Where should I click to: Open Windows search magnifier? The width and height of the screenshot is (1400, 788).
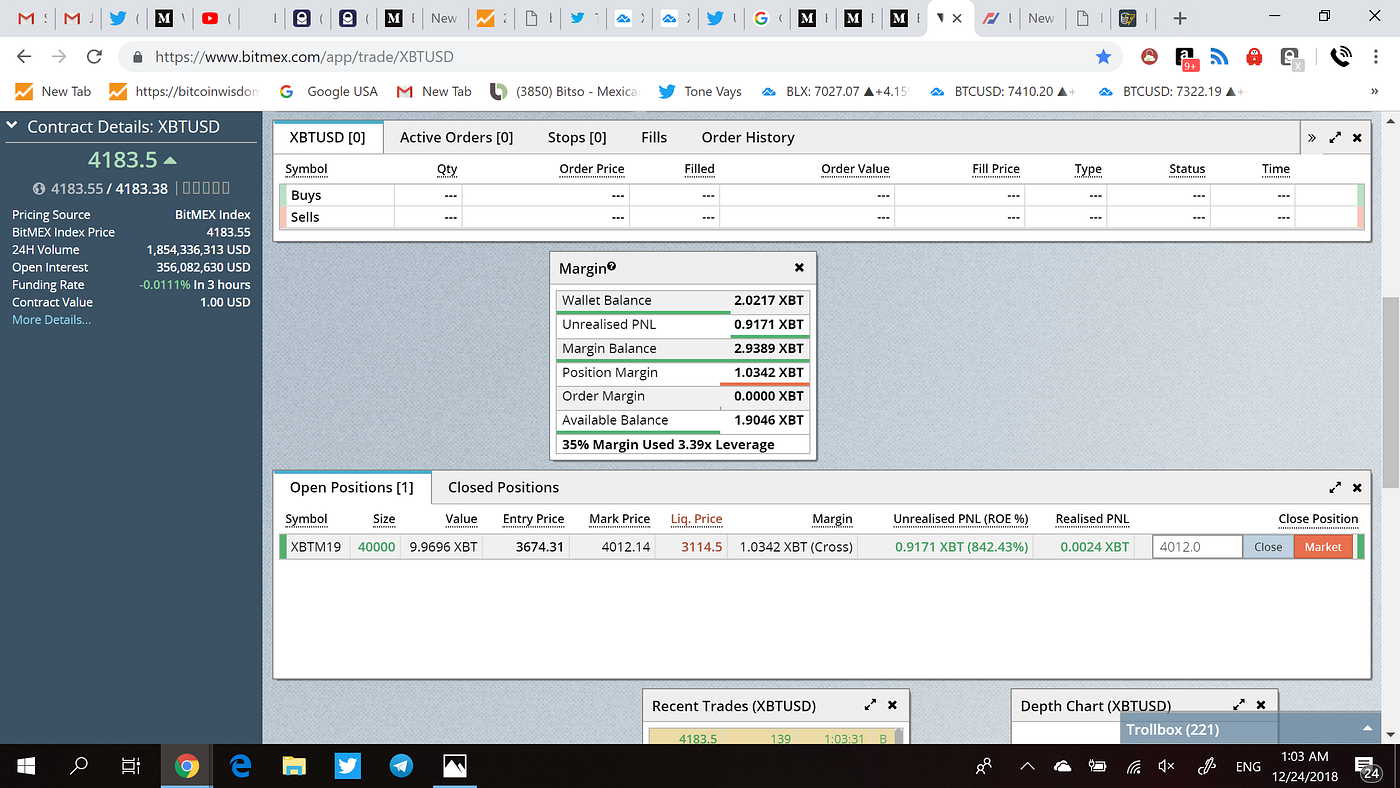pyautogui.click(x=79, y=766)
